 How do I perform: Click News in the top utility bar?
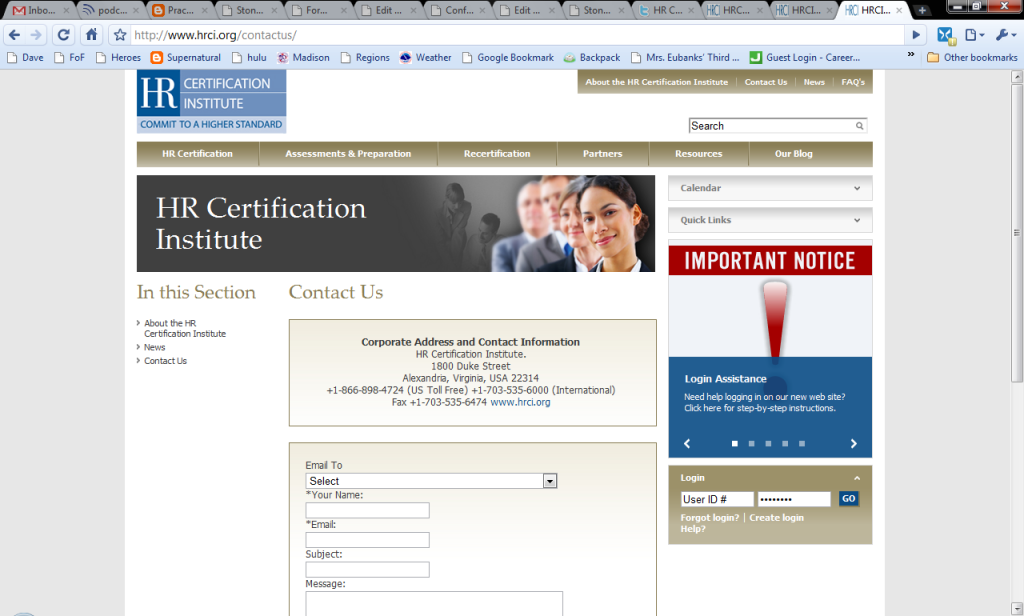[x=814, y=82]
